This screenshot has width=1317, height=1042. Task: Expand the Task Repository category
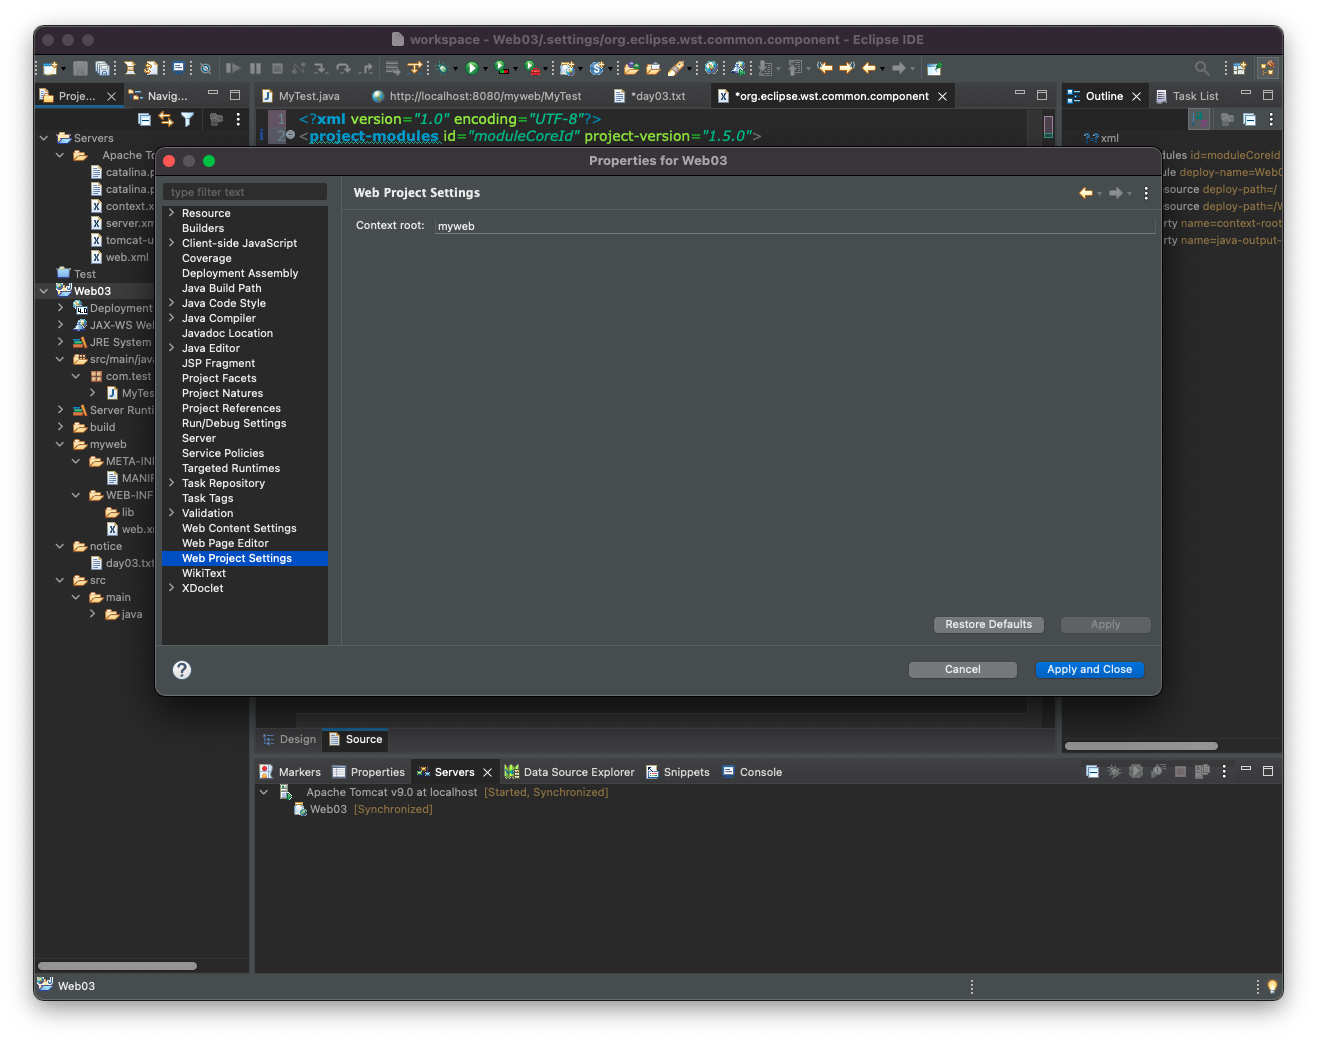coord(172,483)
